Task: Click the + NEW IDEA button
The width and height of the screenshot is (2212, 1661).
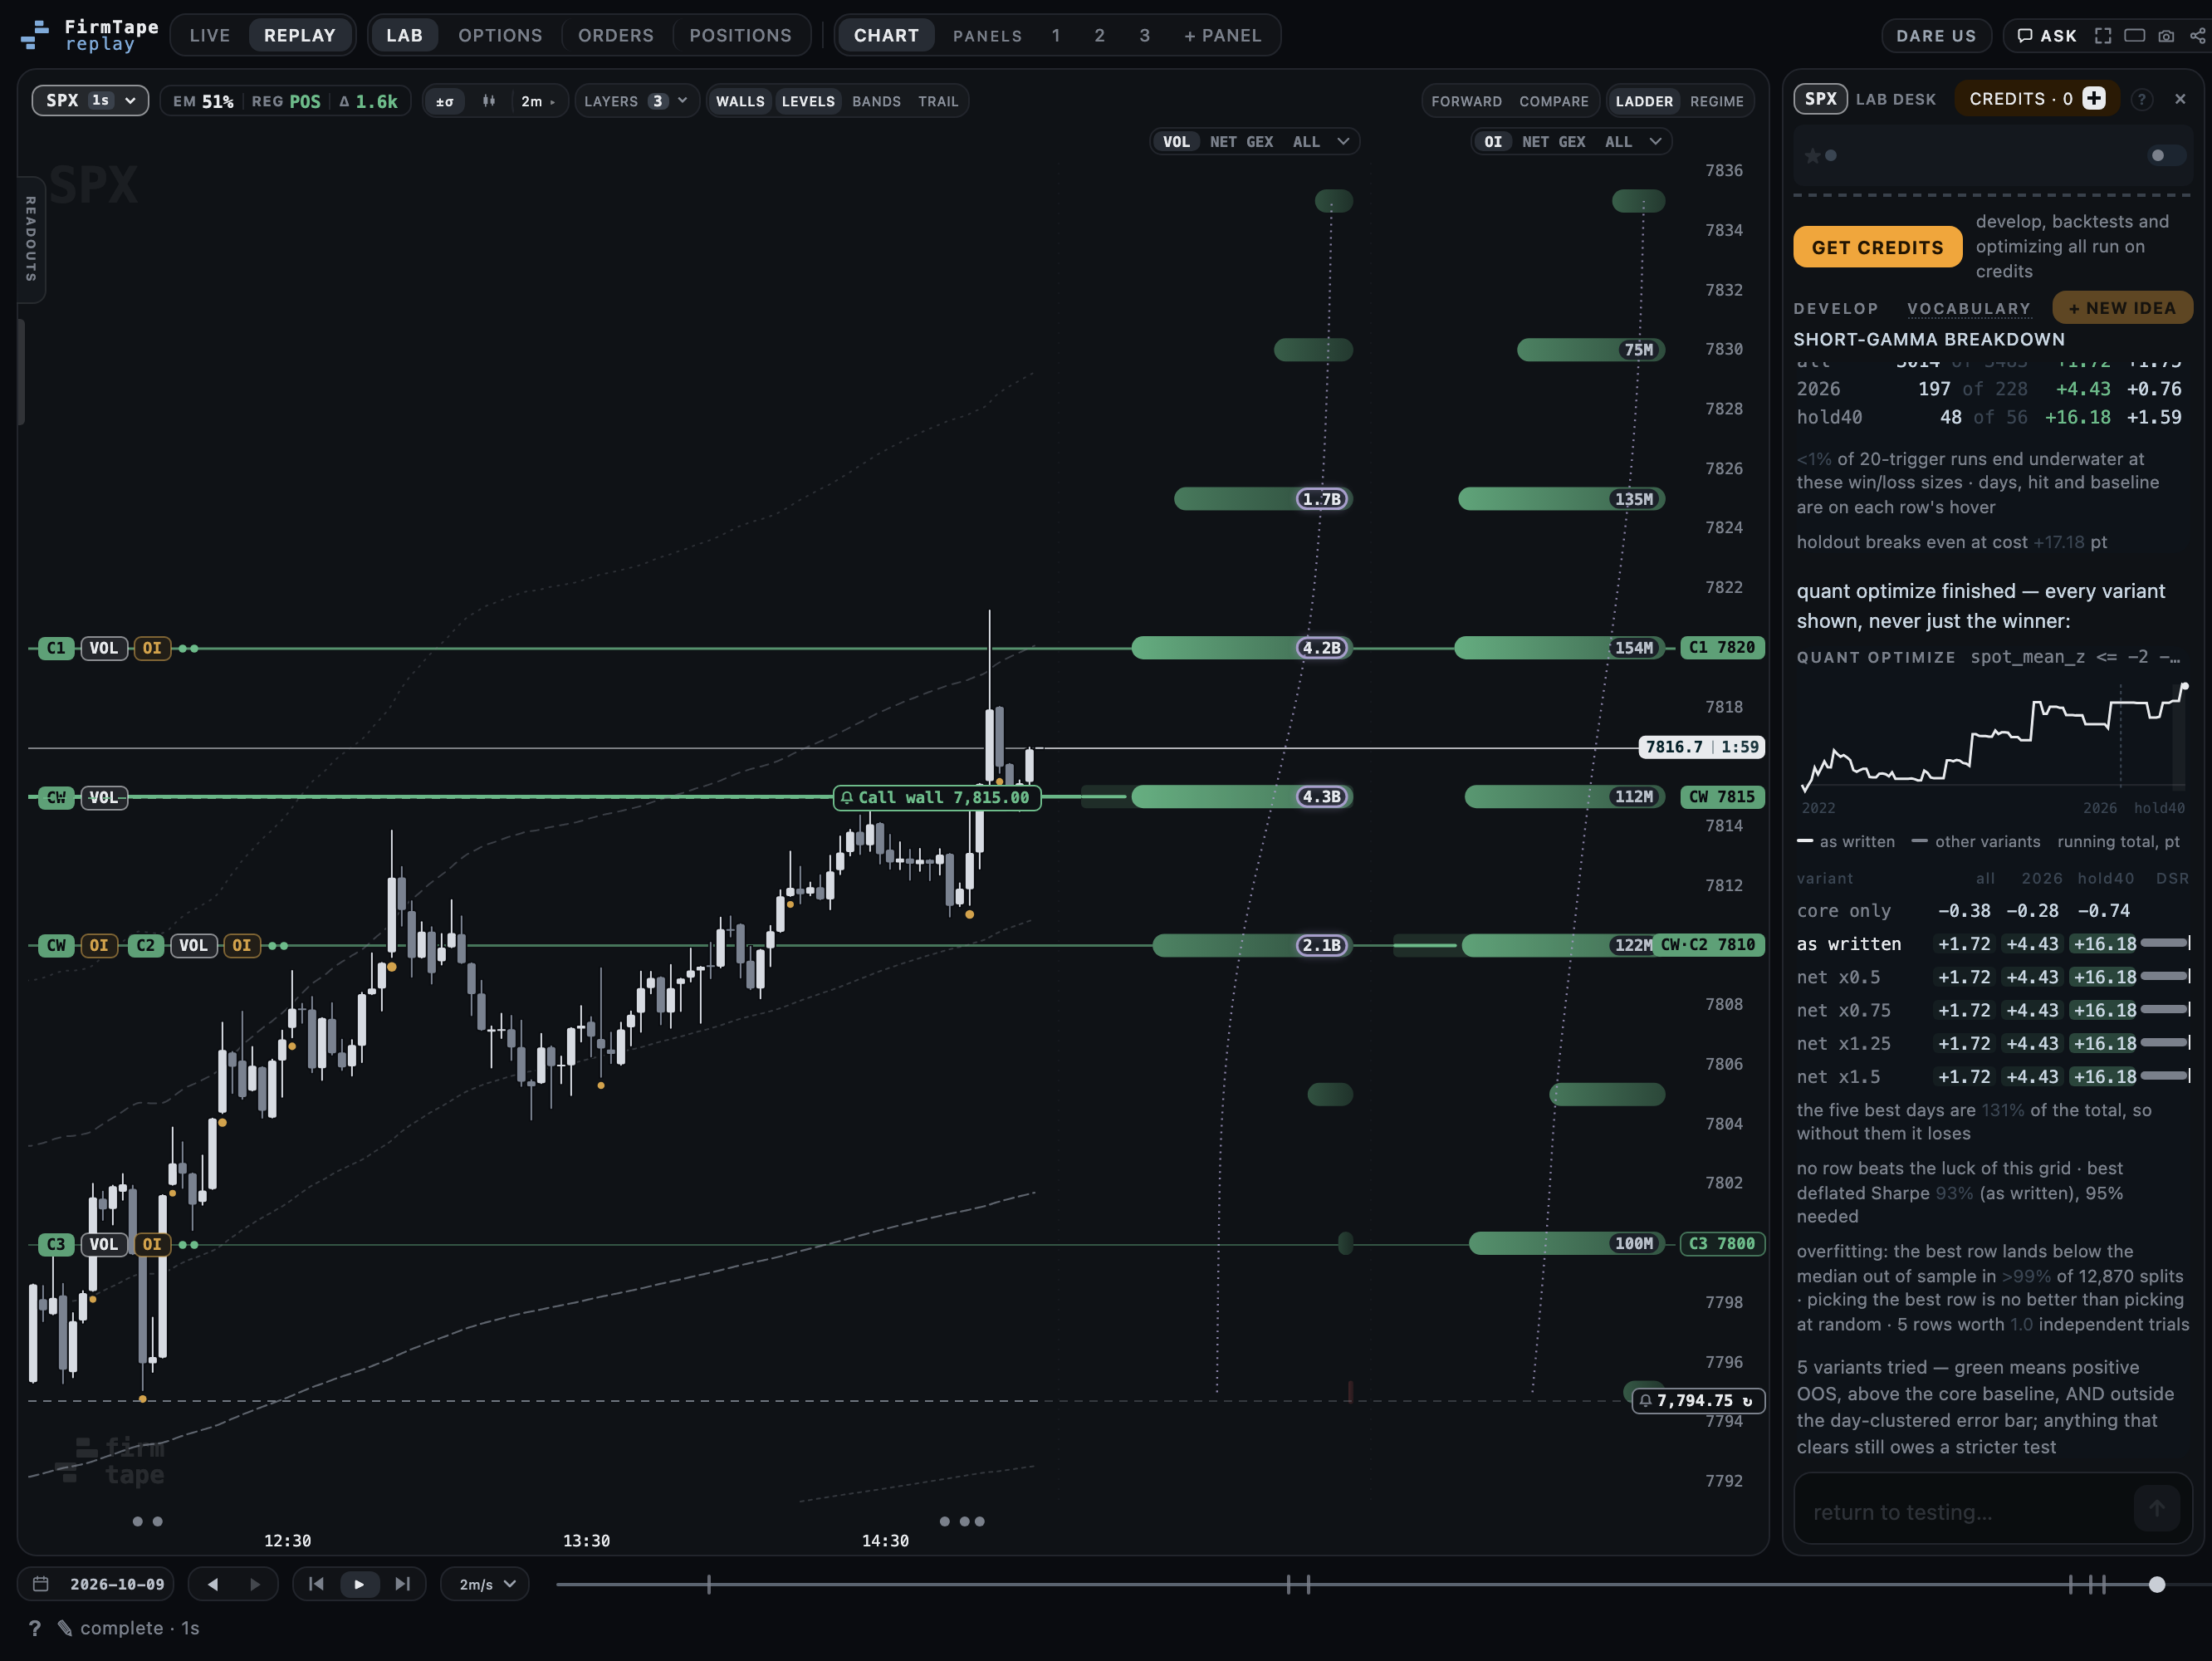Action: coord(2122,308)
